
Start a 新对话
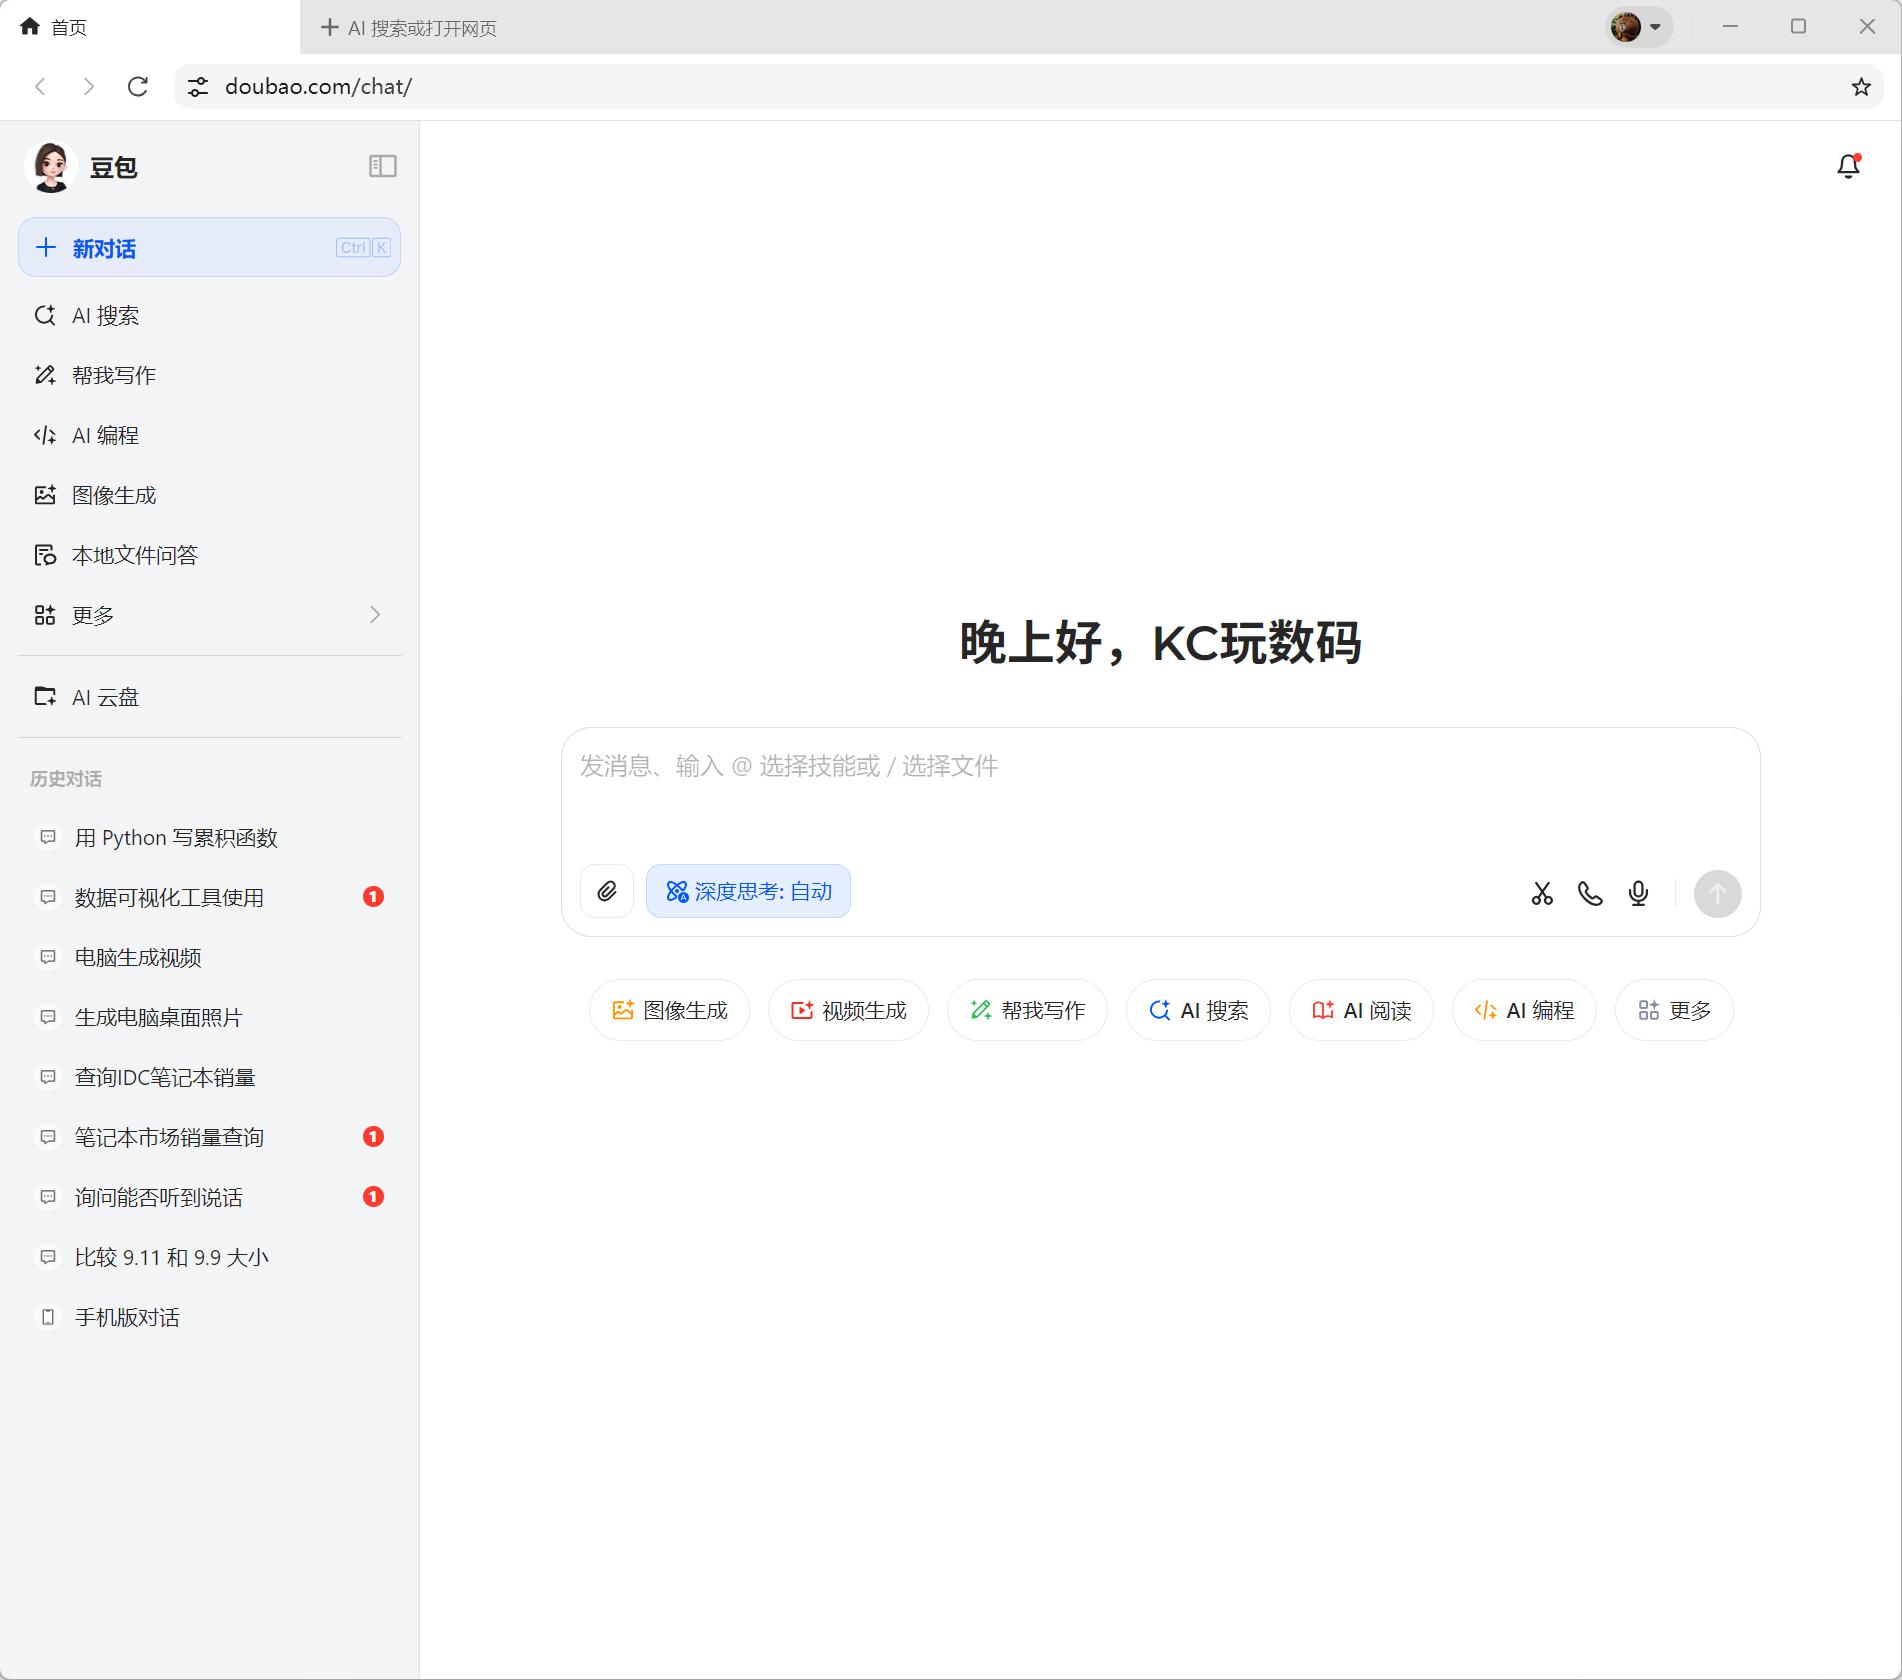[209, 247]
